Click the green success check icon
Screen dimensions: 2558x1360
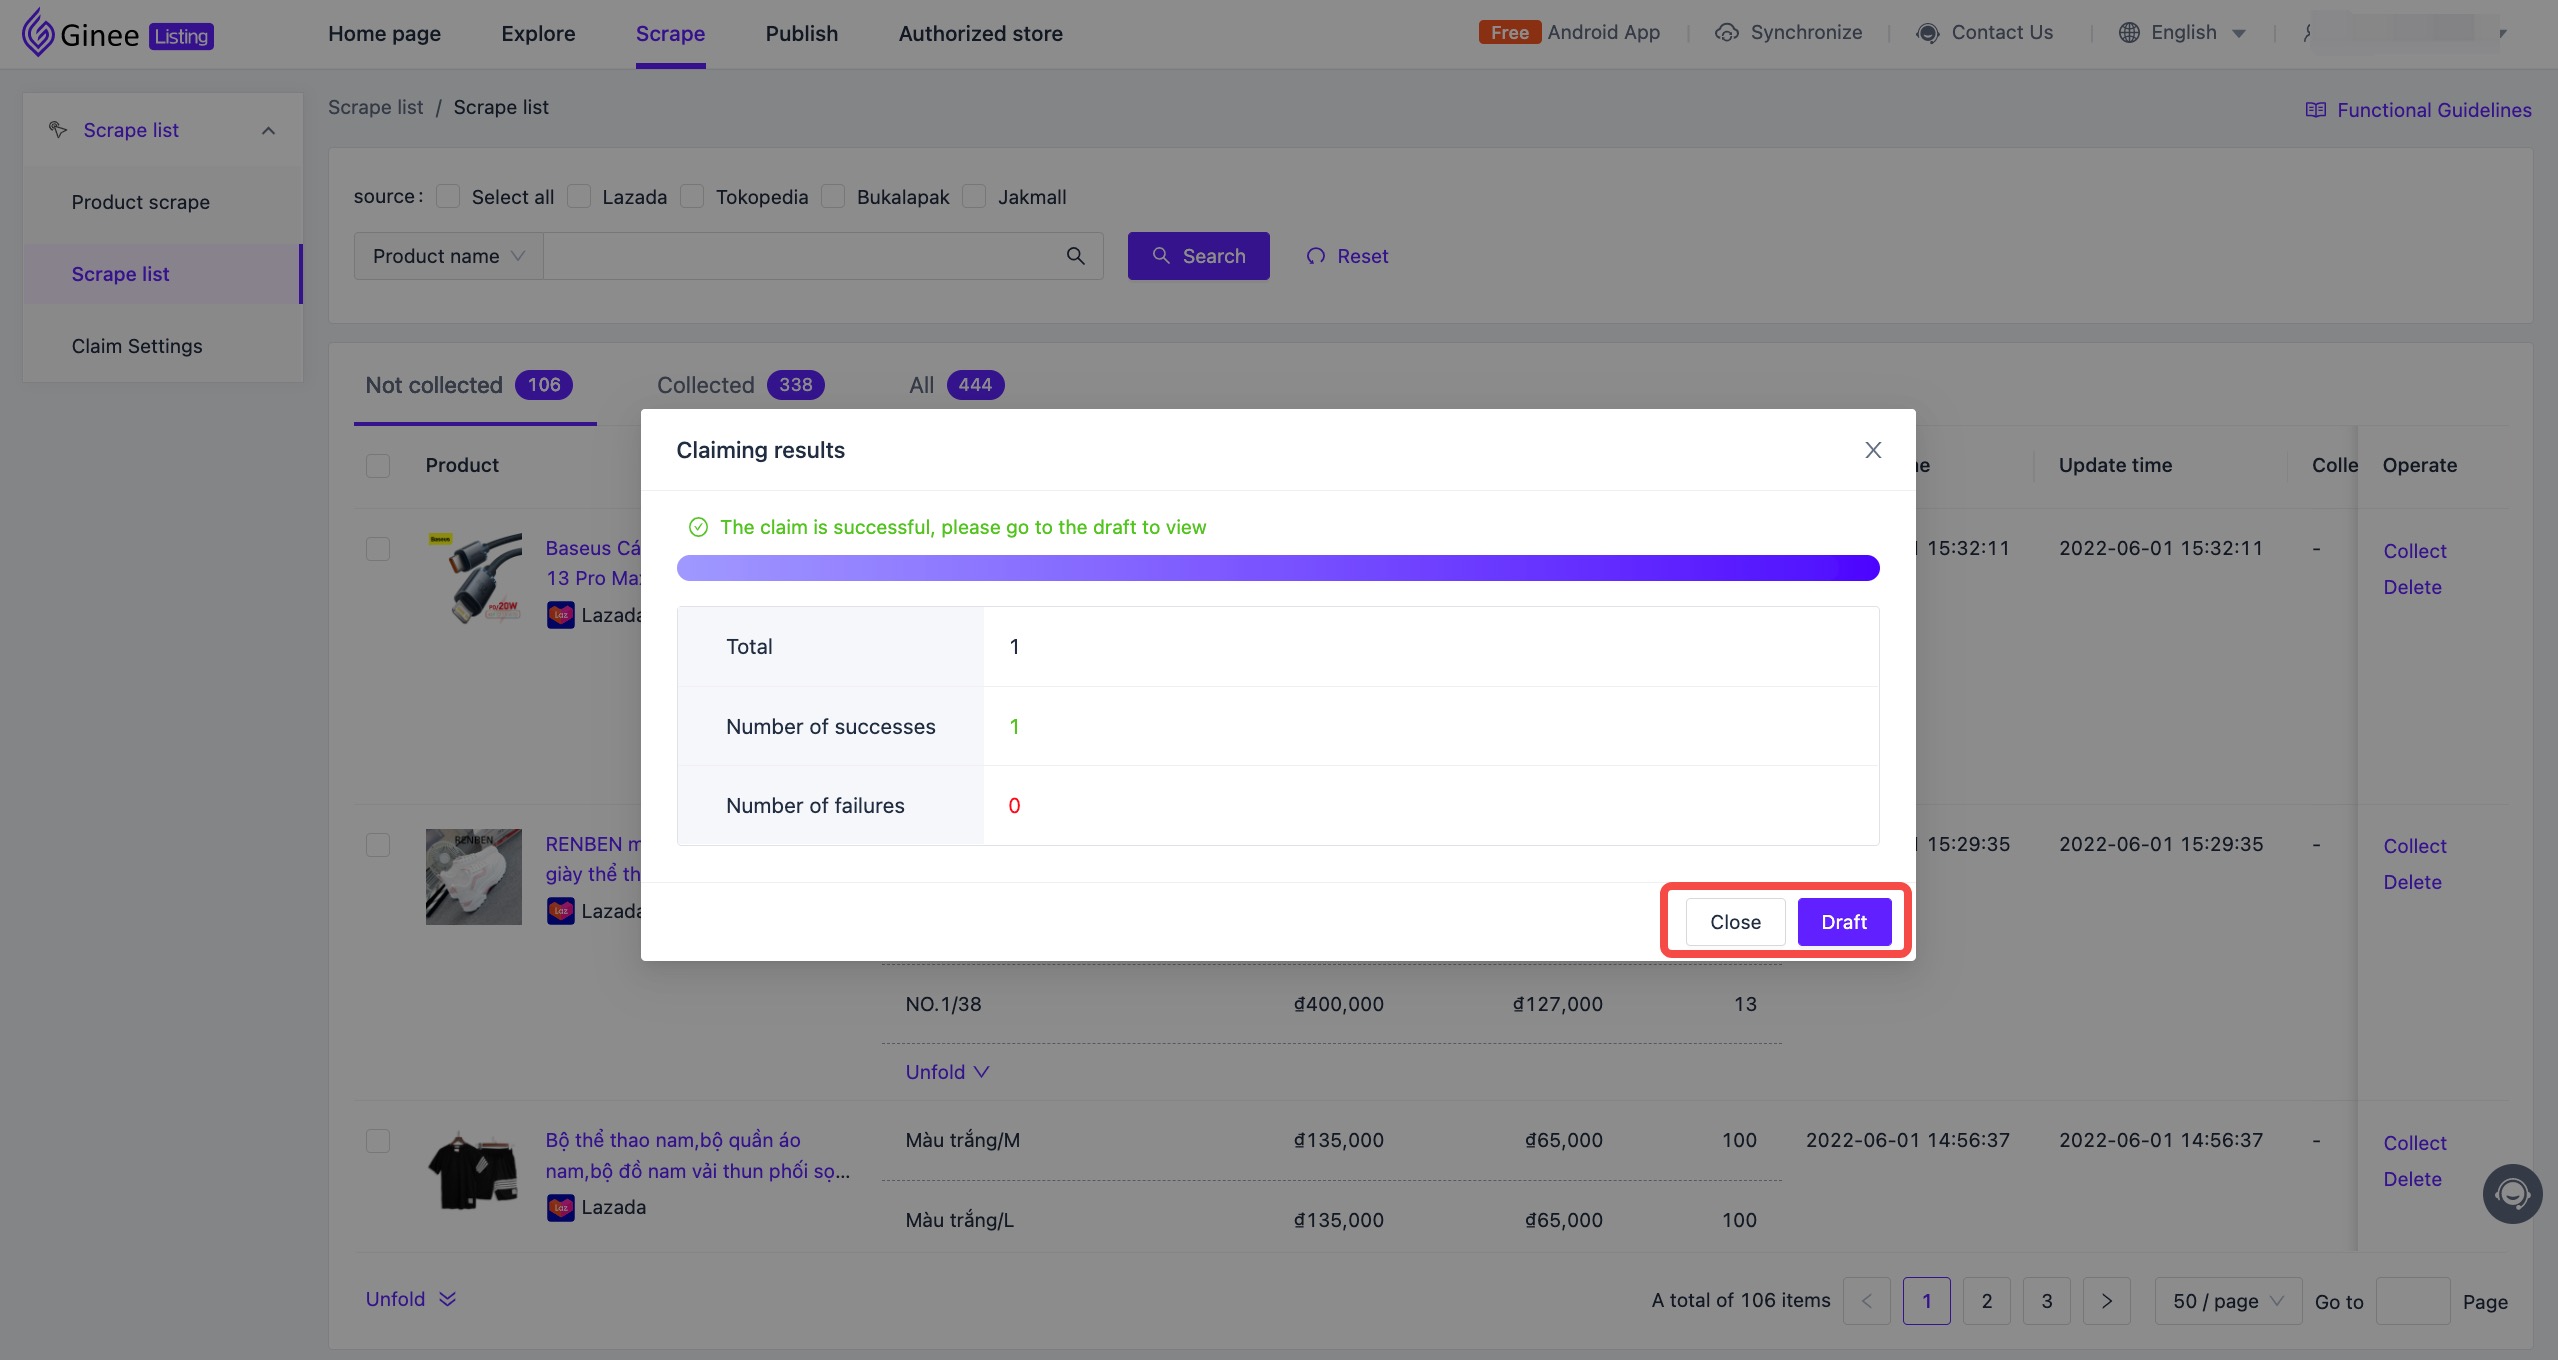[698, 527]
